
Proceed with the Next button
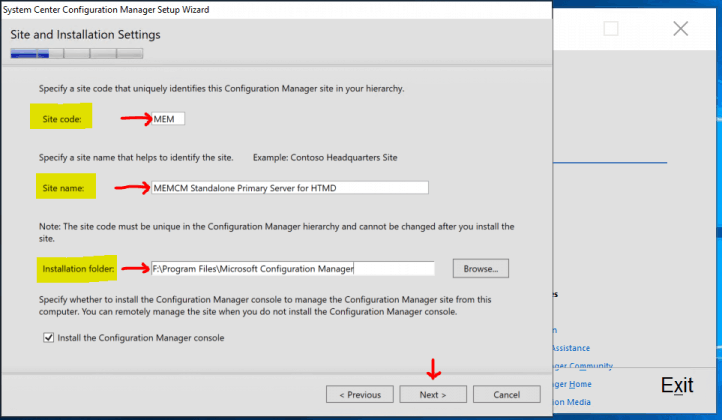433,395
